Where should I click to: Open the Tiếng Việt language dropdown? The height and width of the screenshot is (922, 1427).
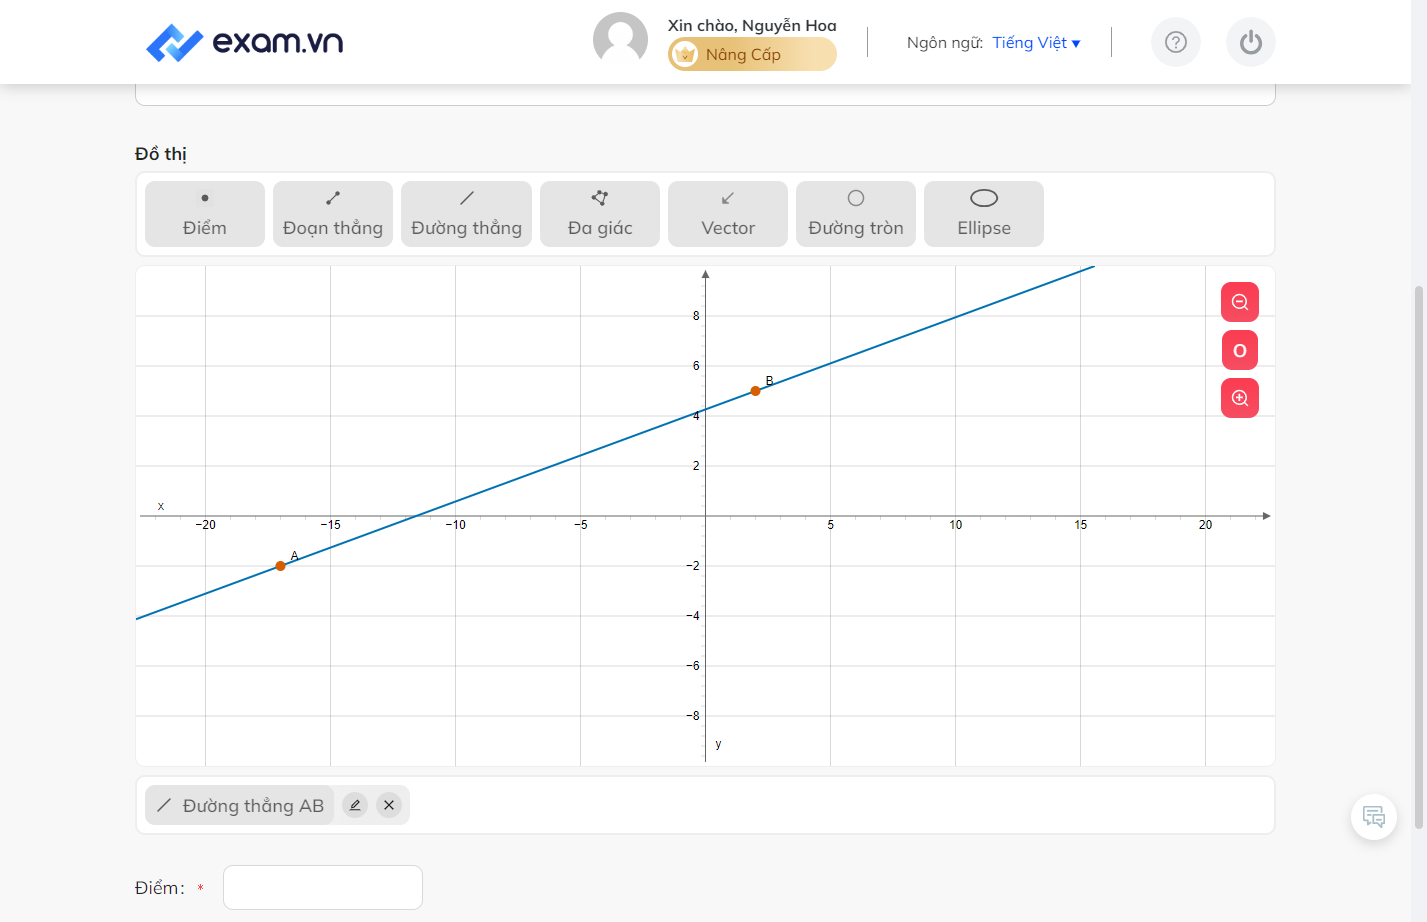point(1036,43)
